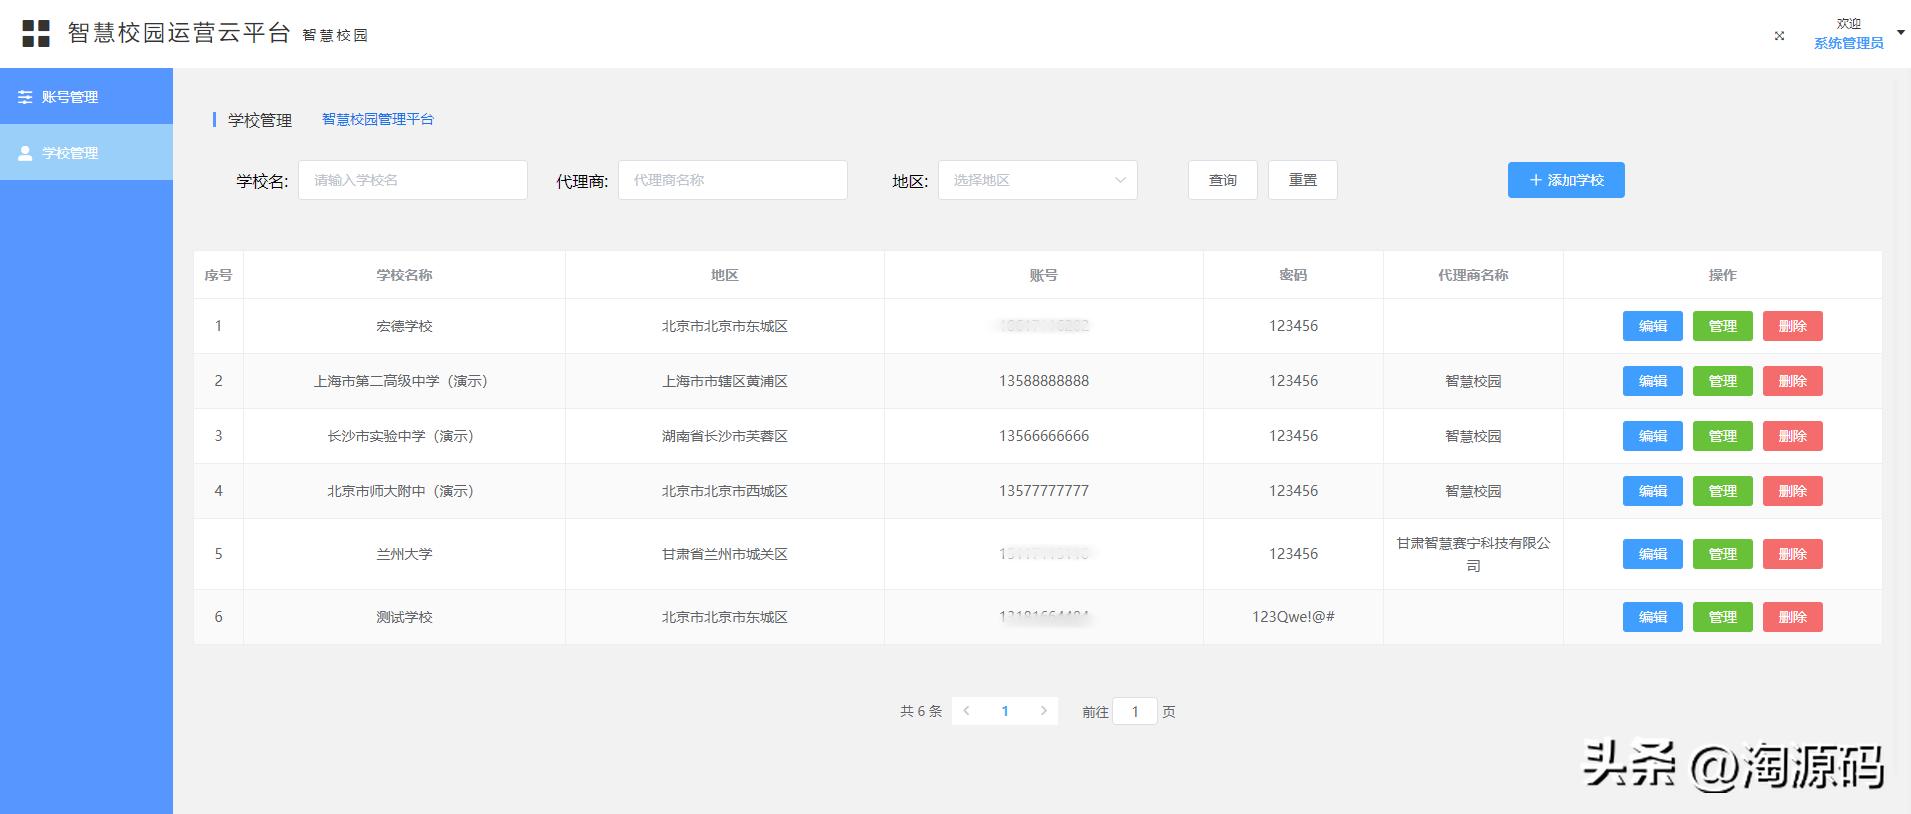1911x814 pixels.
Task: Click the platform grid logo icon
Action: point(36,33)
